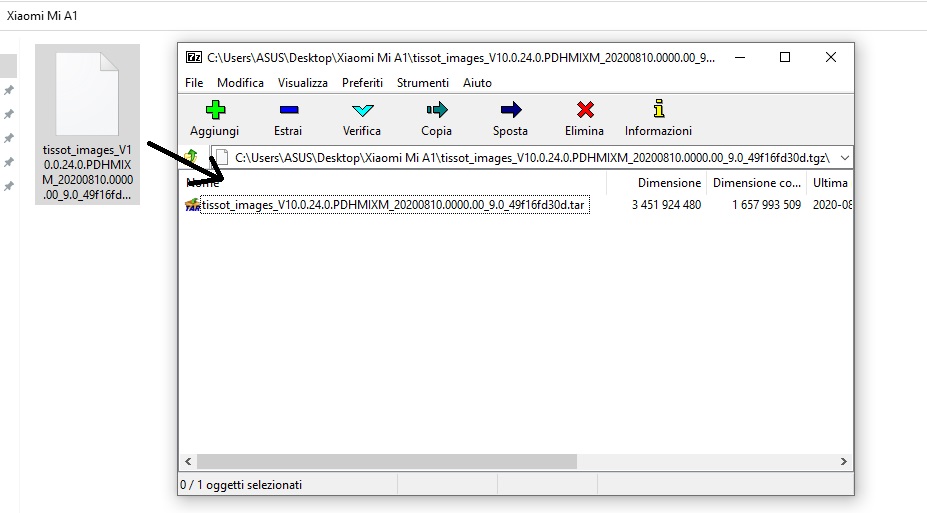Viewport: 927px width, 513px height.
Task: Open the Aiuto menu
Action: pyautogui.click(x=477, y=83)
